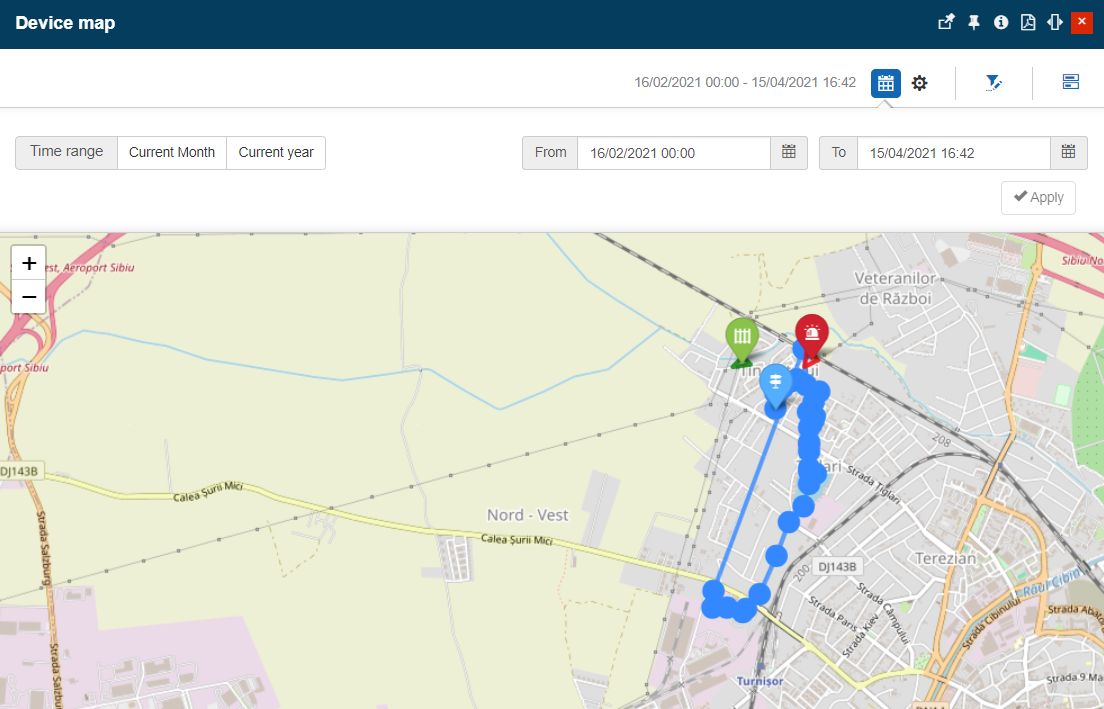Click the red alarm map marker
Image resolution: width=1104 pixels, height=709 pixels.
[x=812, y=335]
